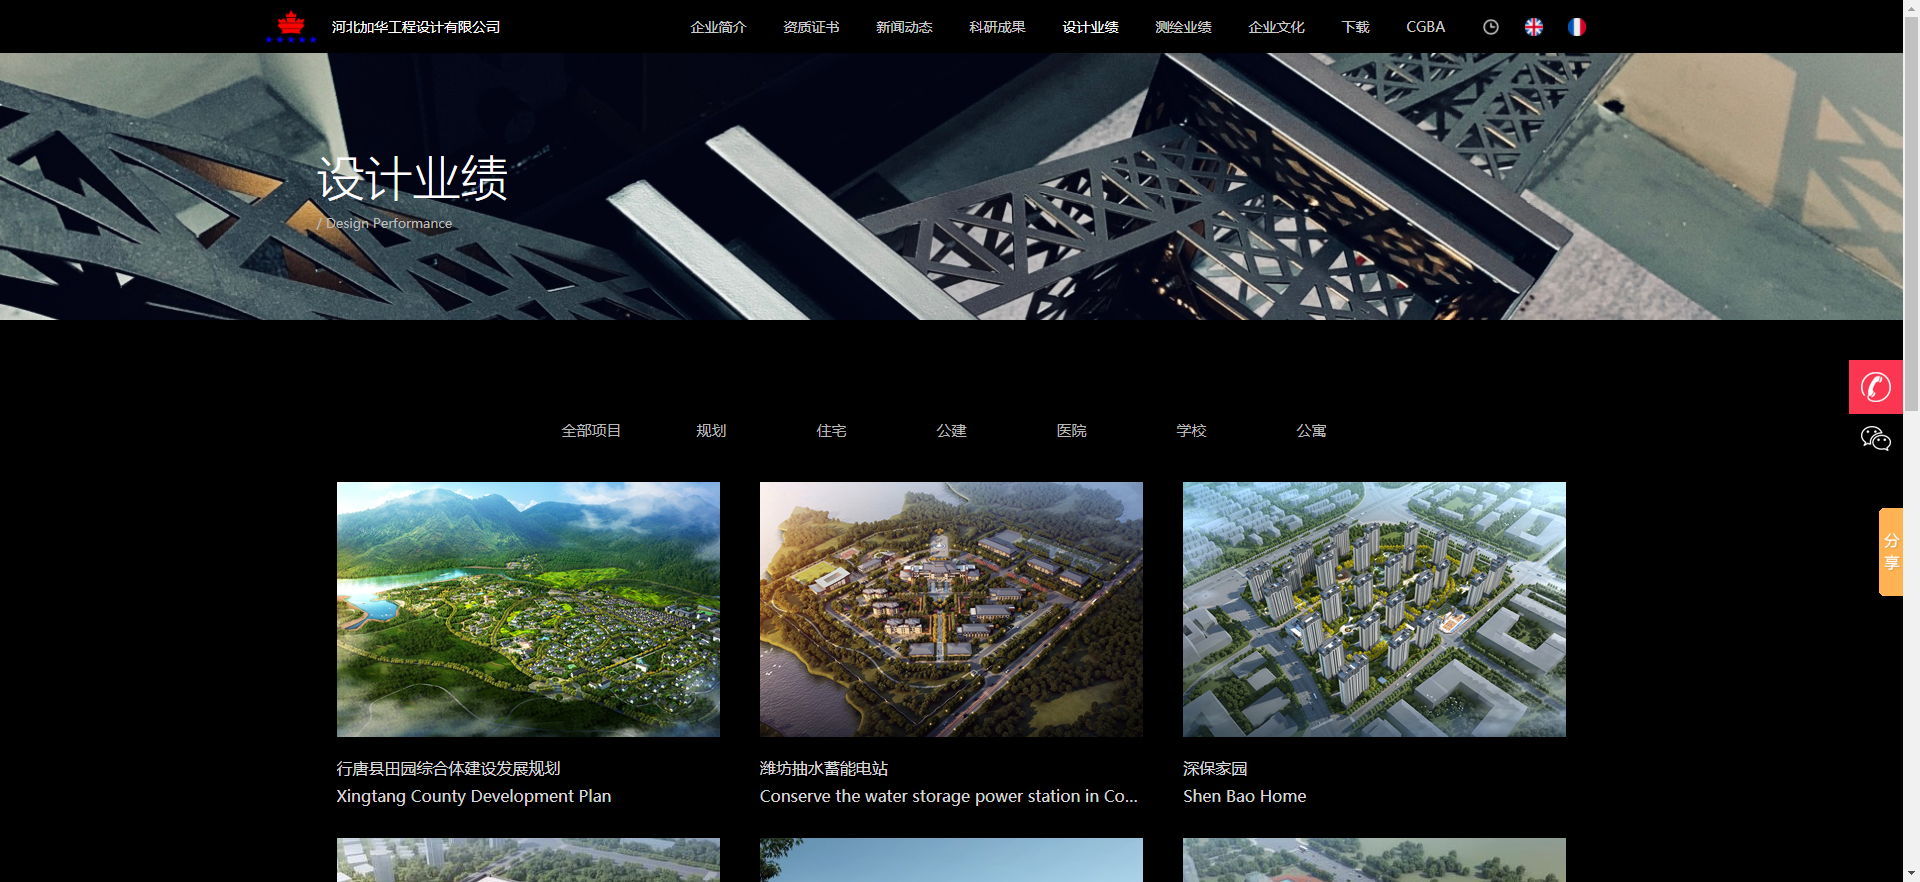Go to the 新闻动态 page
The image size is (1920, 882).
[904, 27]
